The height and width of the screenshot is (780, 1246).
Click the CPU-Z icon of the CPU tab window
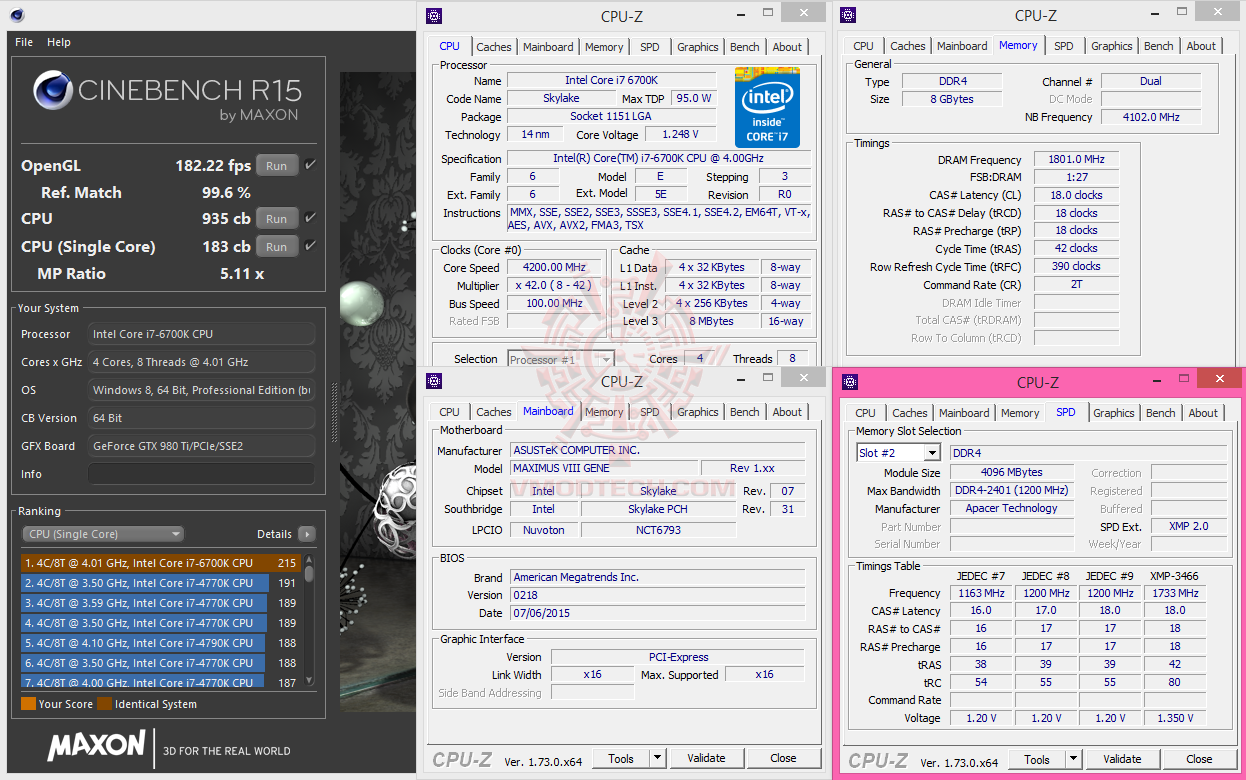433,15
